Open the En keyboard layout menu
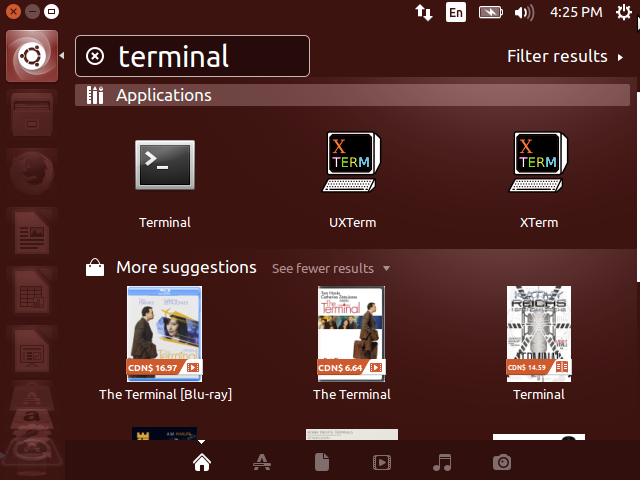This screenshot has width=640, height=480. [455, 13]
